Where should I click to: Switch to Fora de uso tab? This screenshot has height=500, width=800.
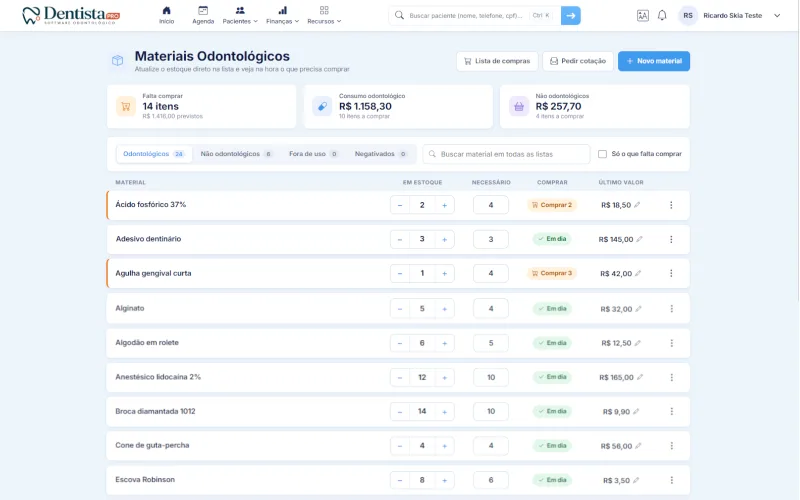click(313, 154)
